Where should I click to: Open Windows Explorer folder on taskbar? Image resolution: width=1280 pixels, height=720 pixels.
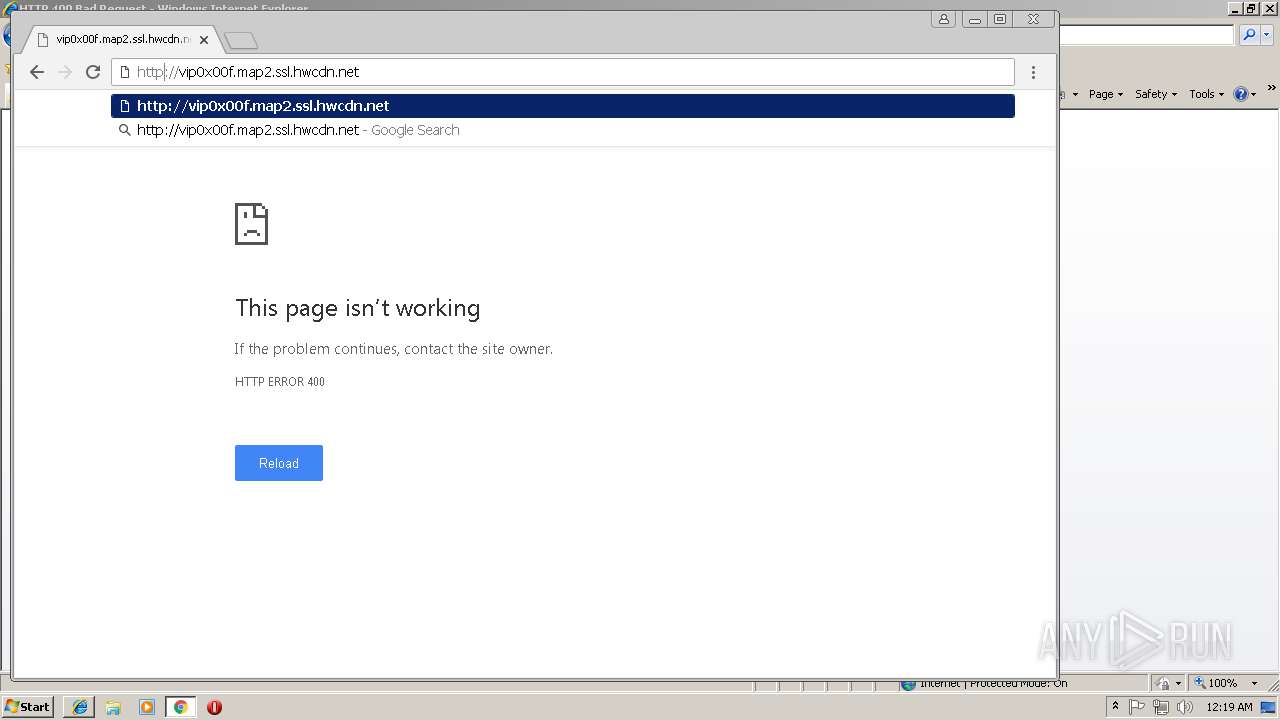[113, 707]
